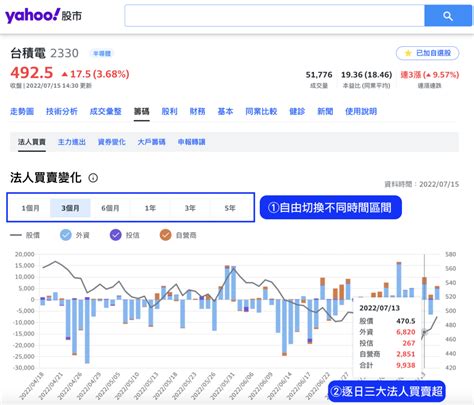Select the 1個月 time range
Viewport: 474px width, 405px height.
pyautogui.click(x=30, y=208)
